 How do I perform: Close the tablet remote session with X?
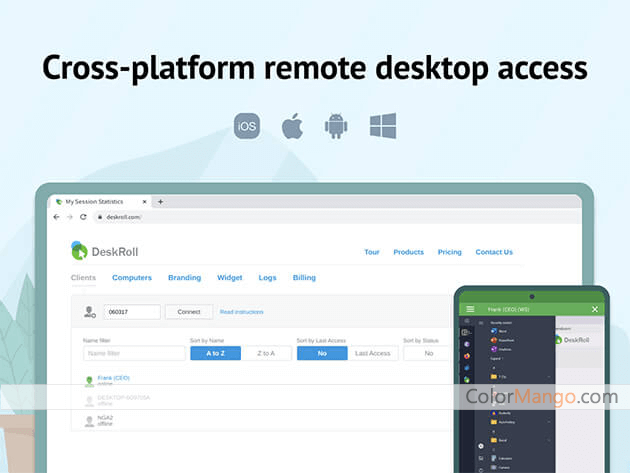click(x=595, y=309)
